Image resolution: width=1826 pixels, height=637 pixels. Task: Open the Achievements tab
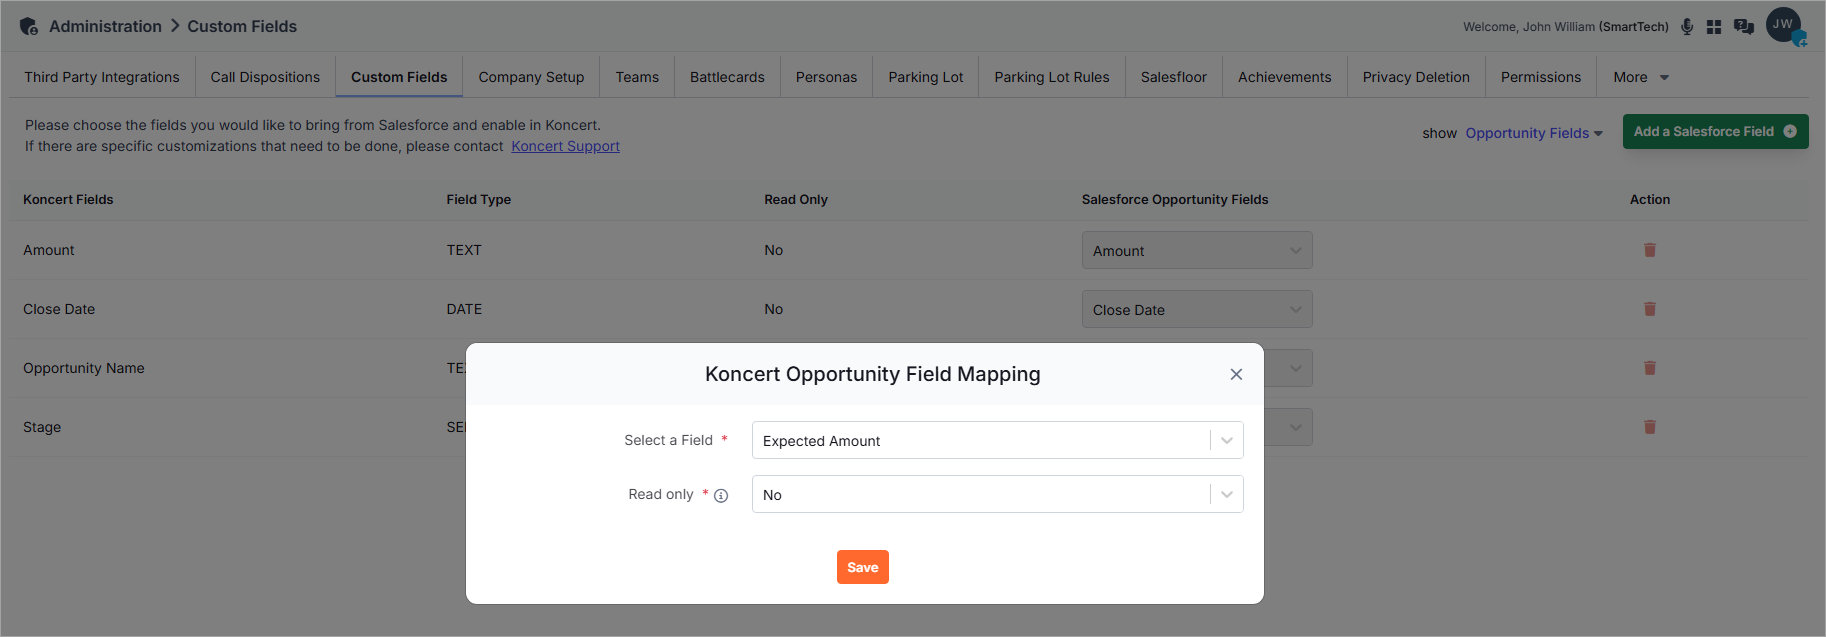pos(1285,77)
